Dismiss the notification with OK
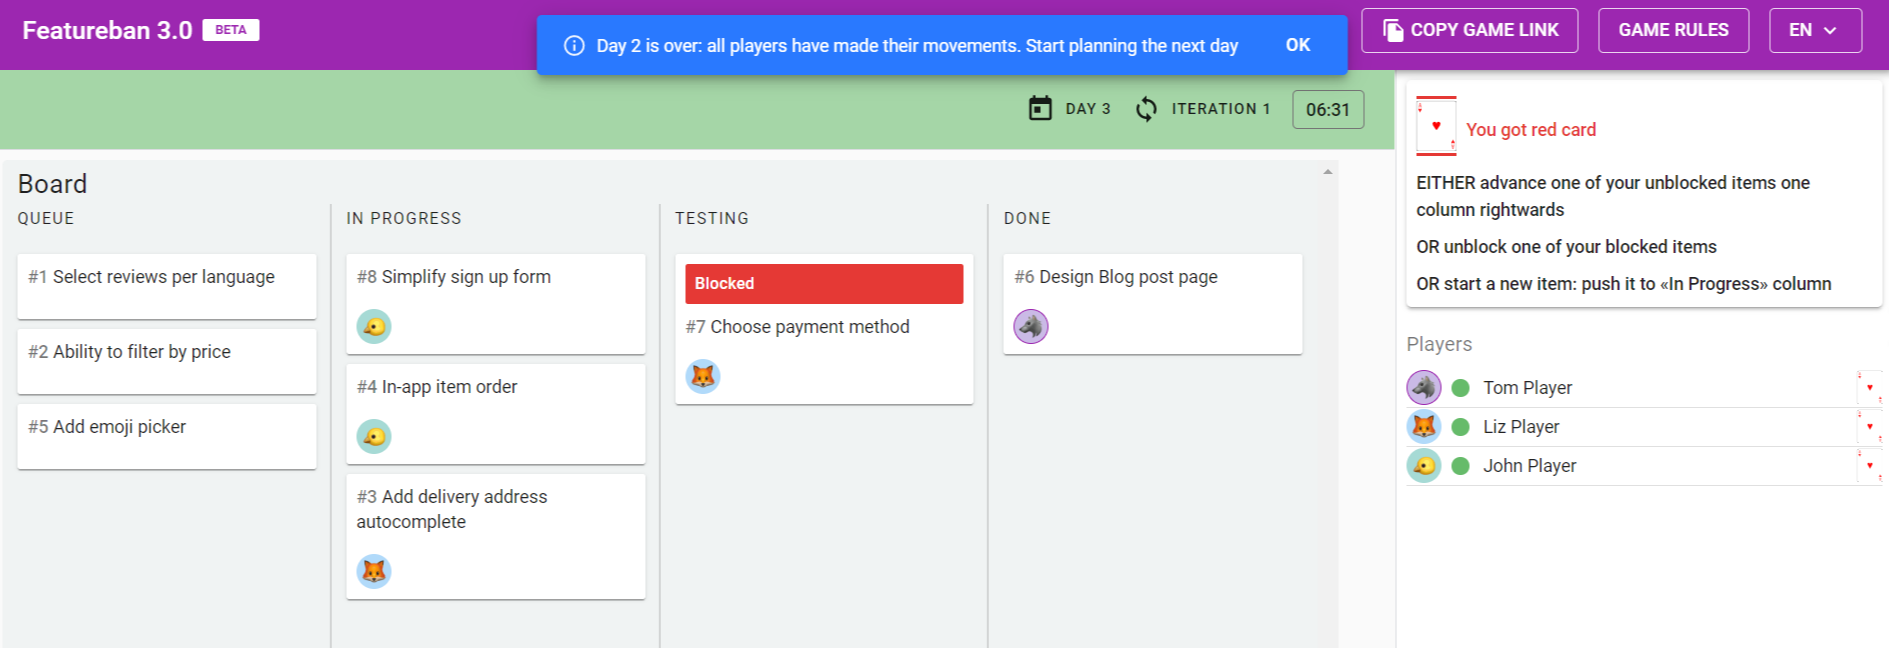The height and width of the screenshot is (648, 1889). click(1298, 45)
